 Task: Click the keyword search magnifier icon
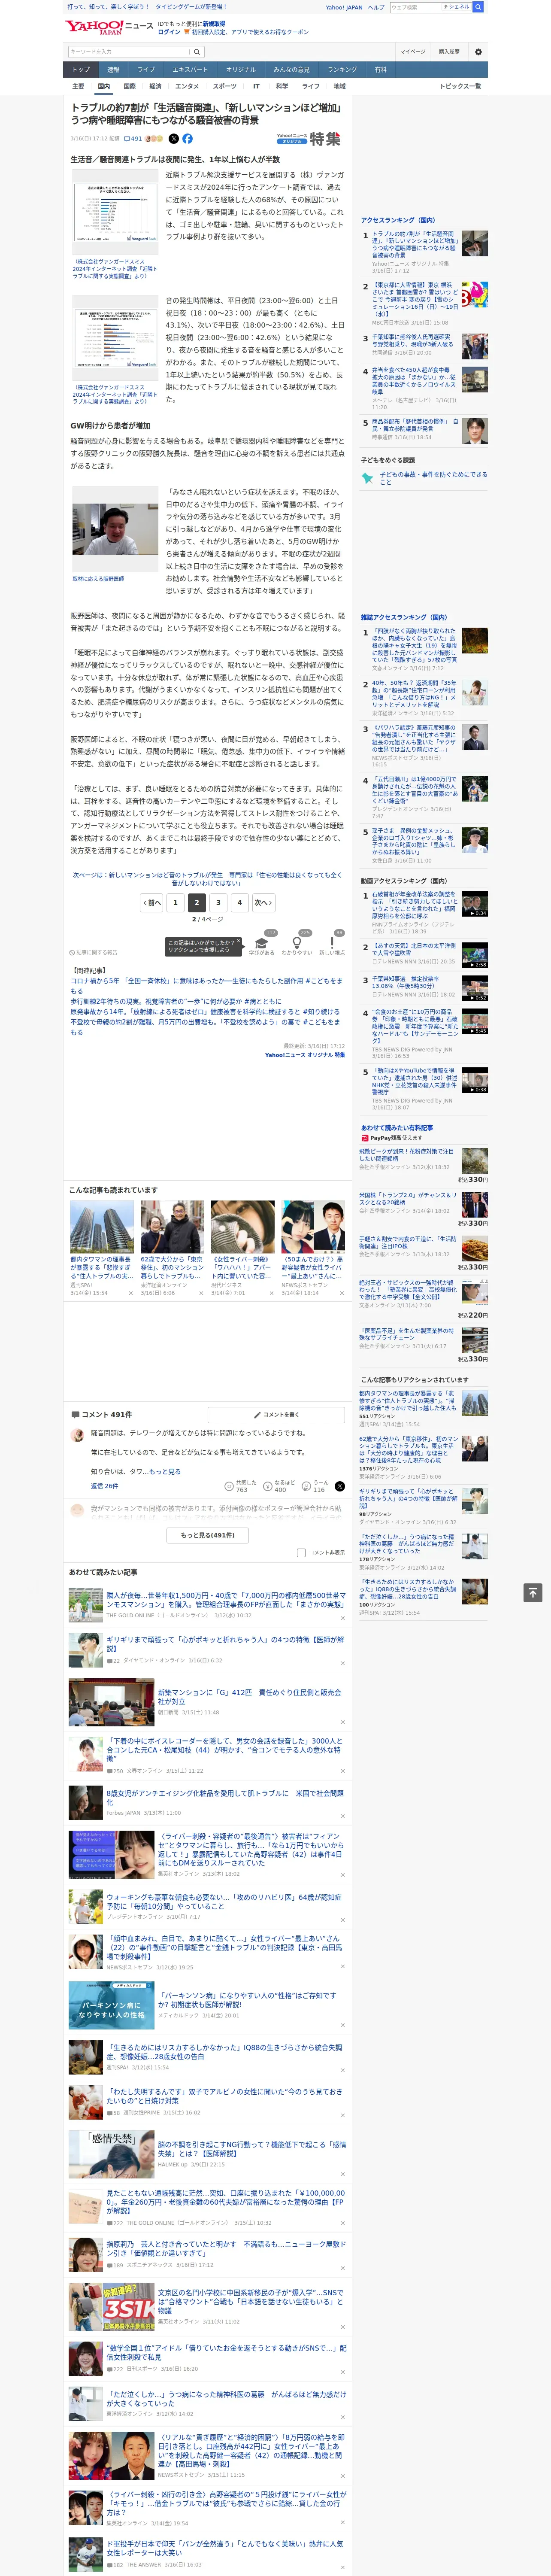pos(196,52)
